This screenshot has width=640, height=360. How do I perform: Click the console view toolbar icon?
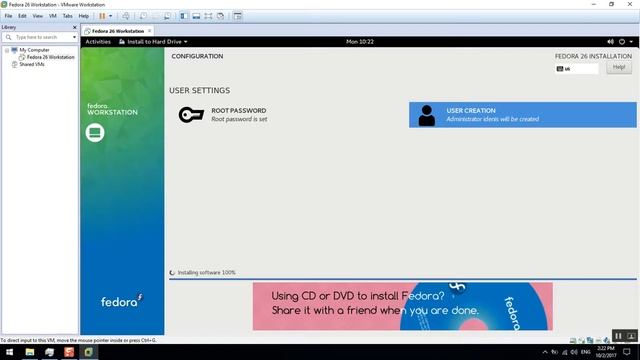coord(238,16)
